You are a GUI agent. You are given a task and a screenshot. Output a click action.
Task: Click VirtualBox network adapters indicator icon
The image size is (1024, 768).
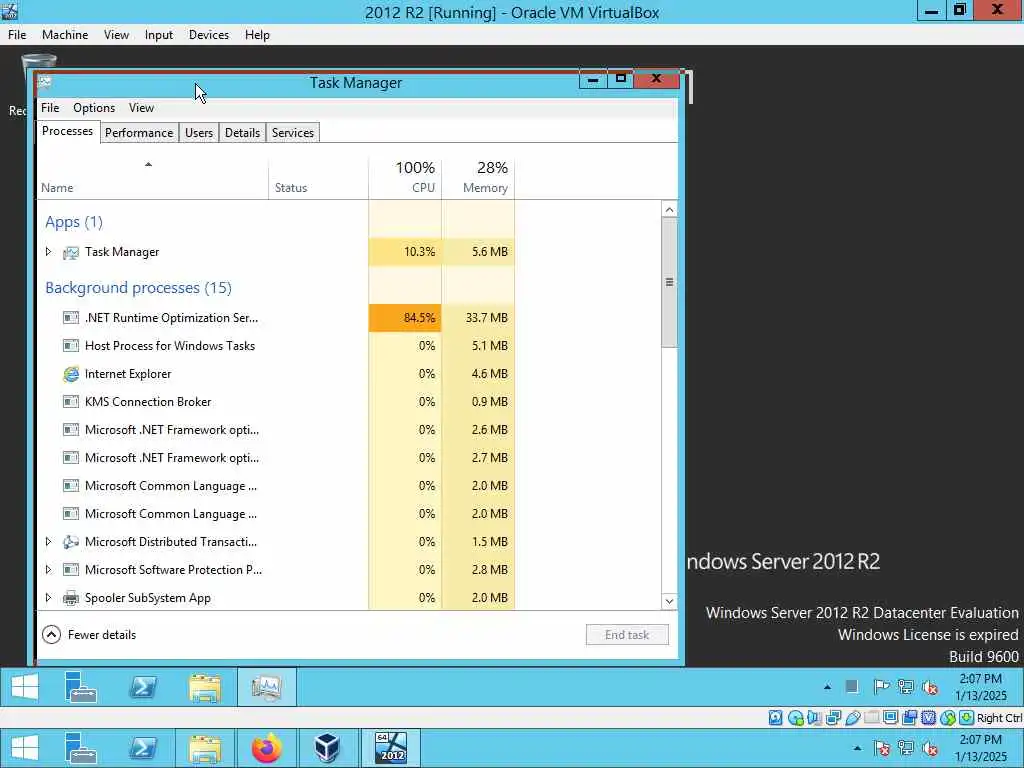point(833,718)
